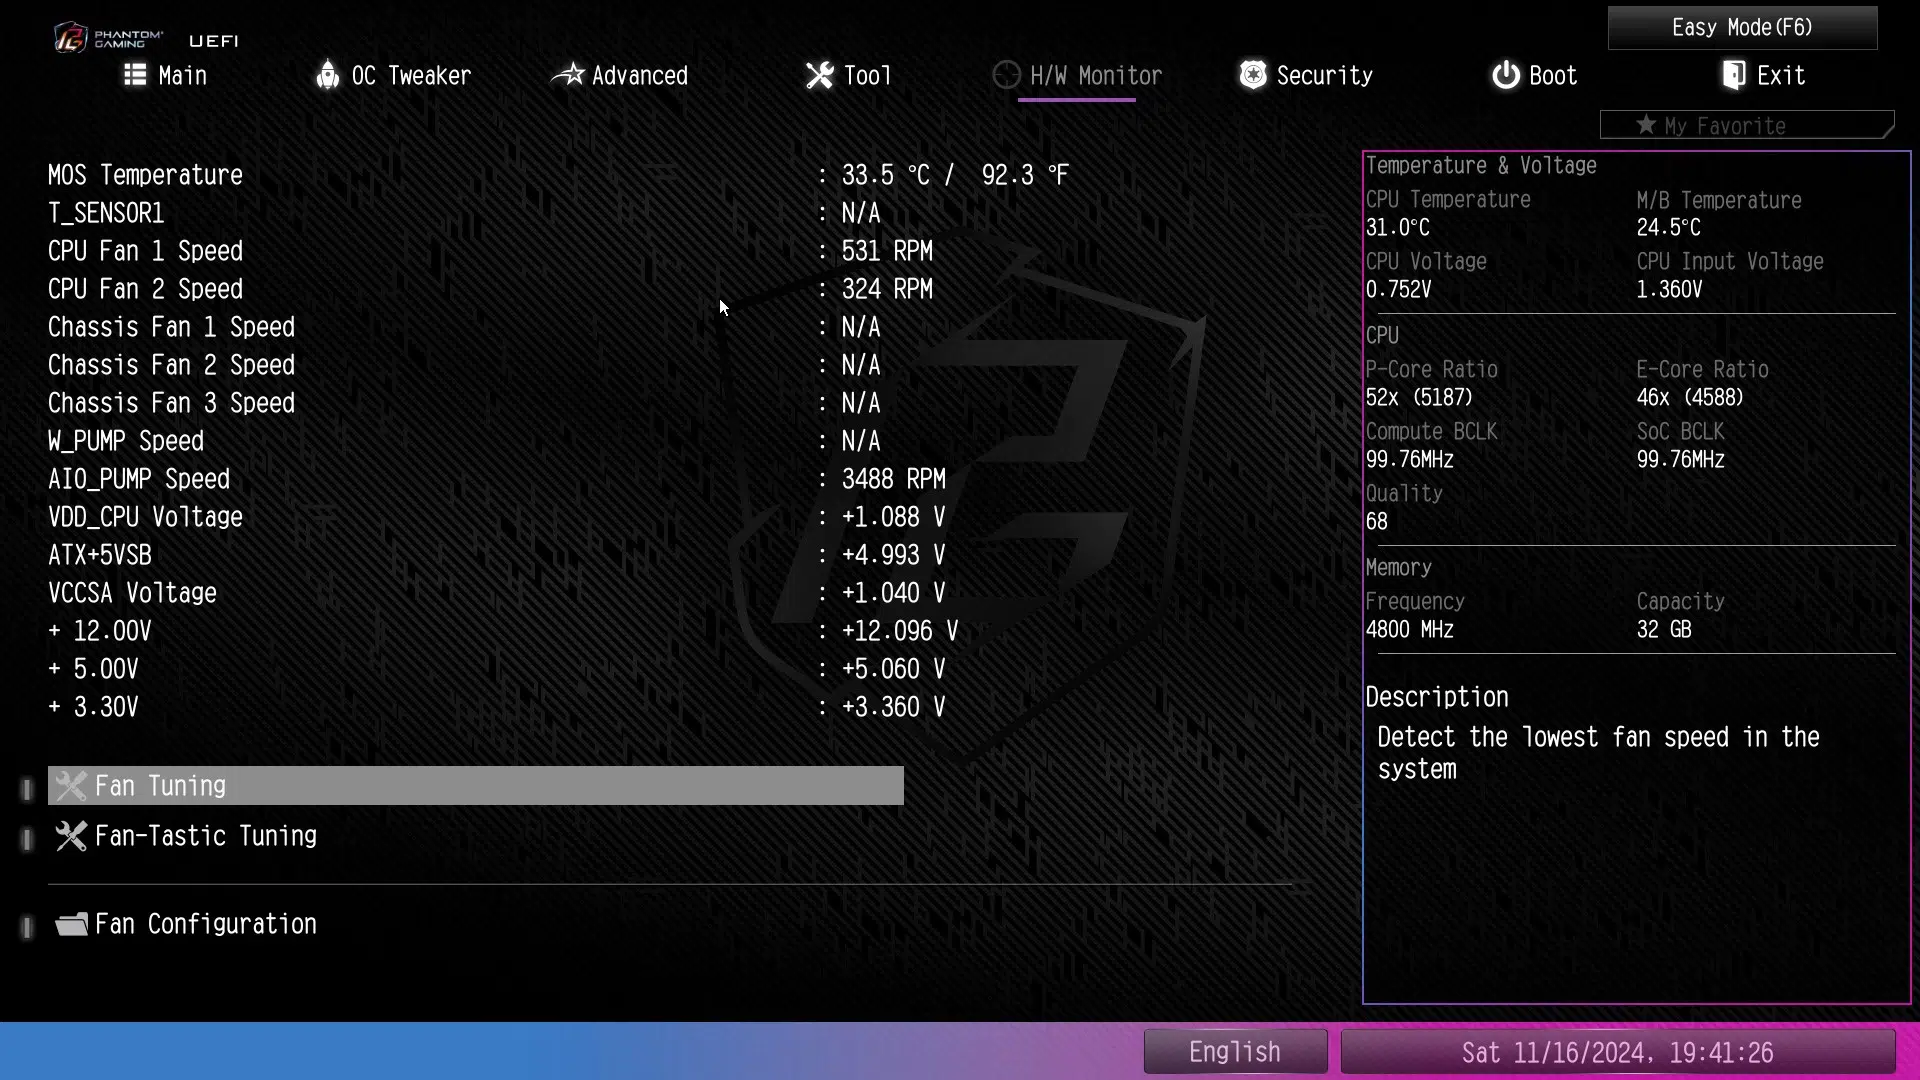Click the OC Tweaker rocket icon

coord(327,75)
